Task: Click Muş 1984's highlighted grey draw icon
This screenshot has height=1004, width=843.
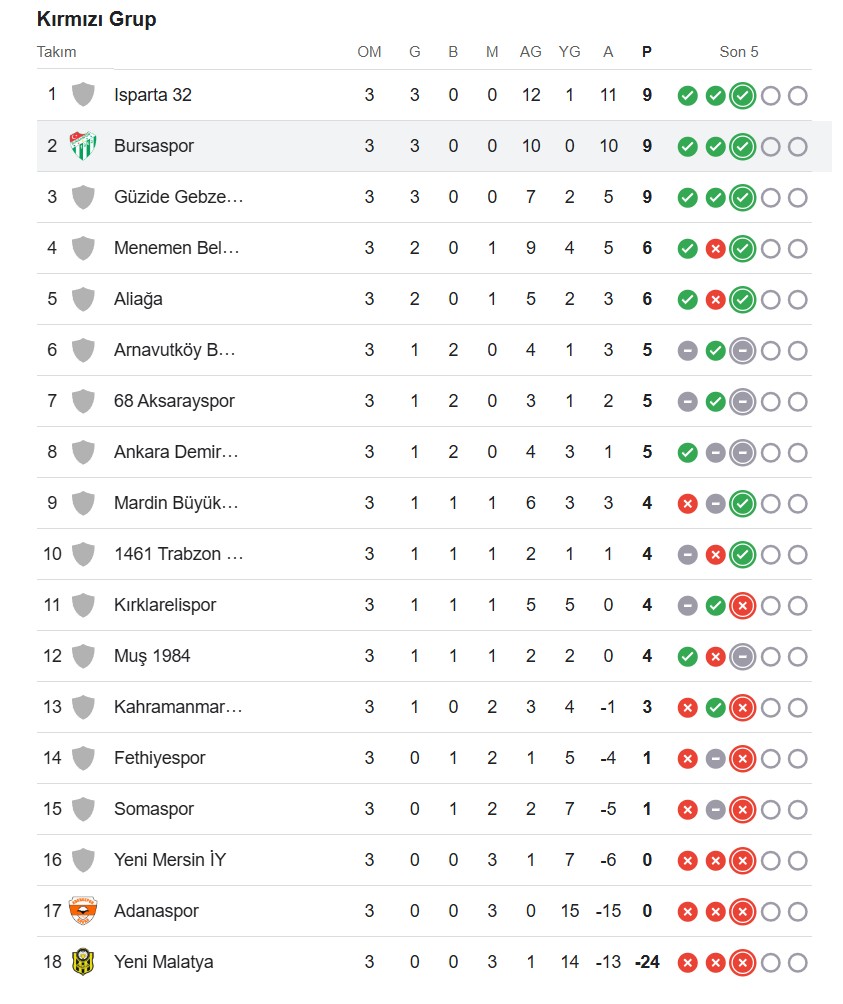Action: click(743, 656)
